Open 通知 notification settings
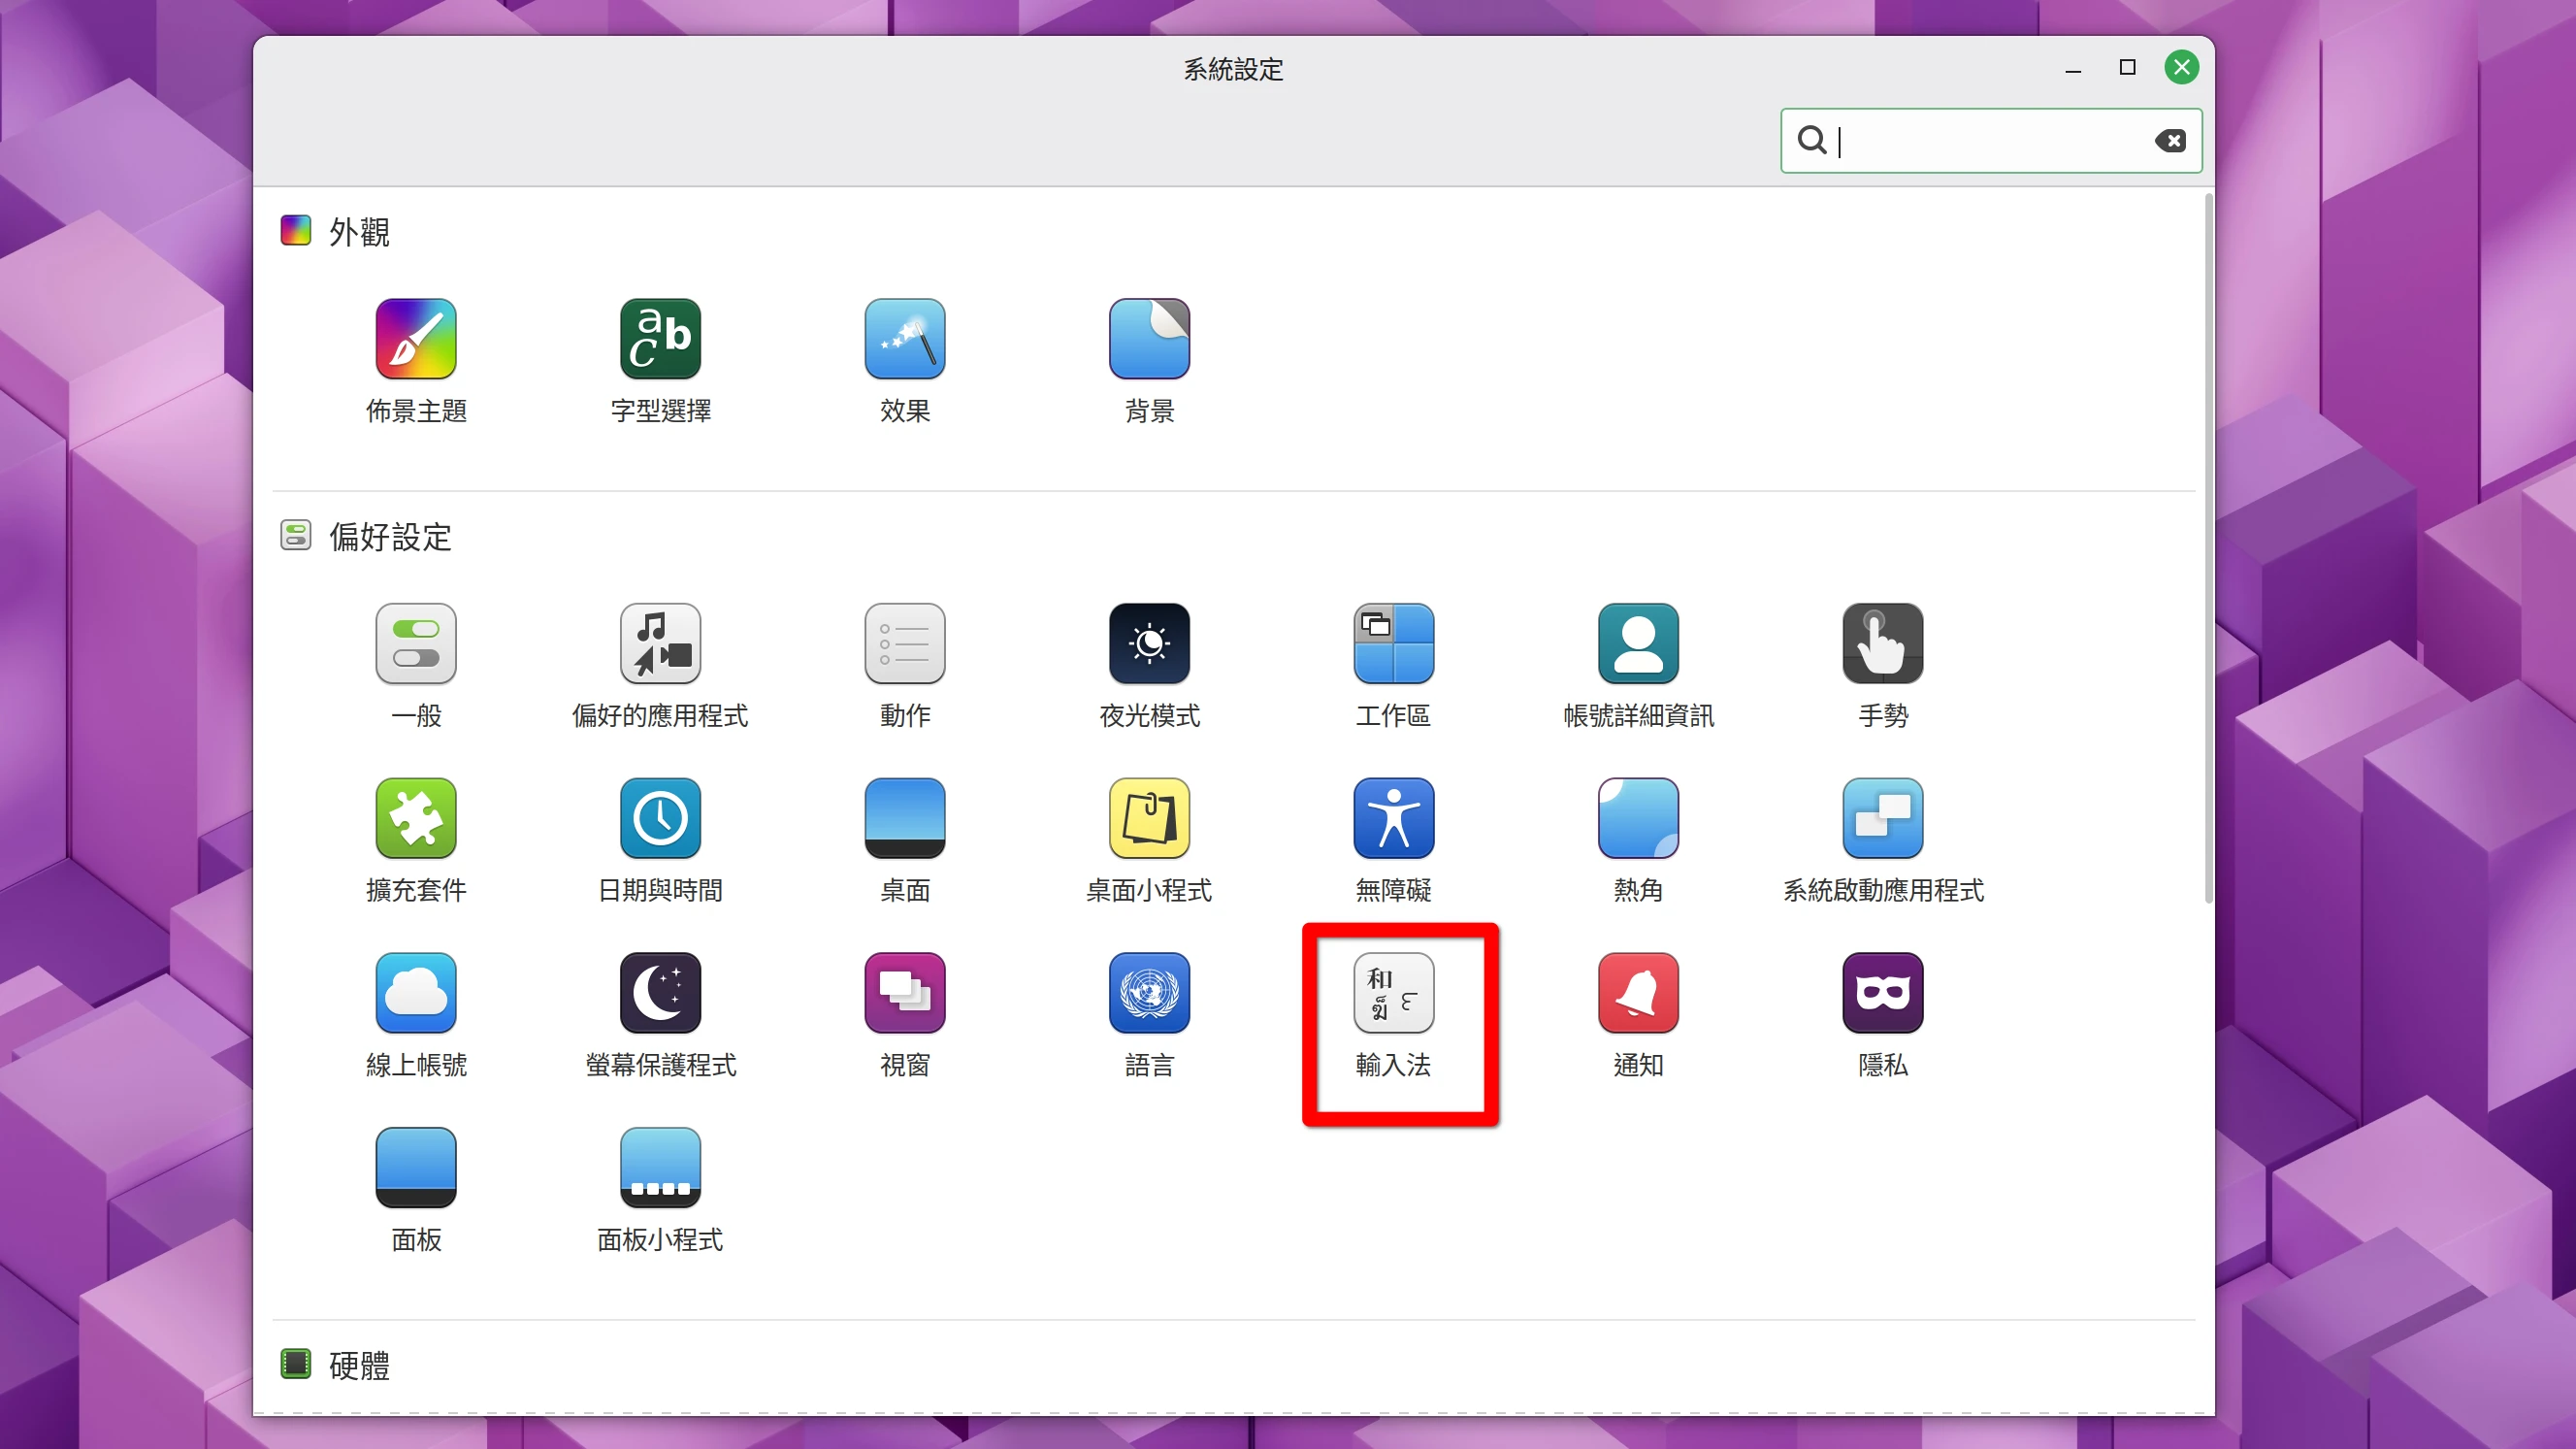The width and height of the screenshot is (2576, 1449). point(1638,1015)
